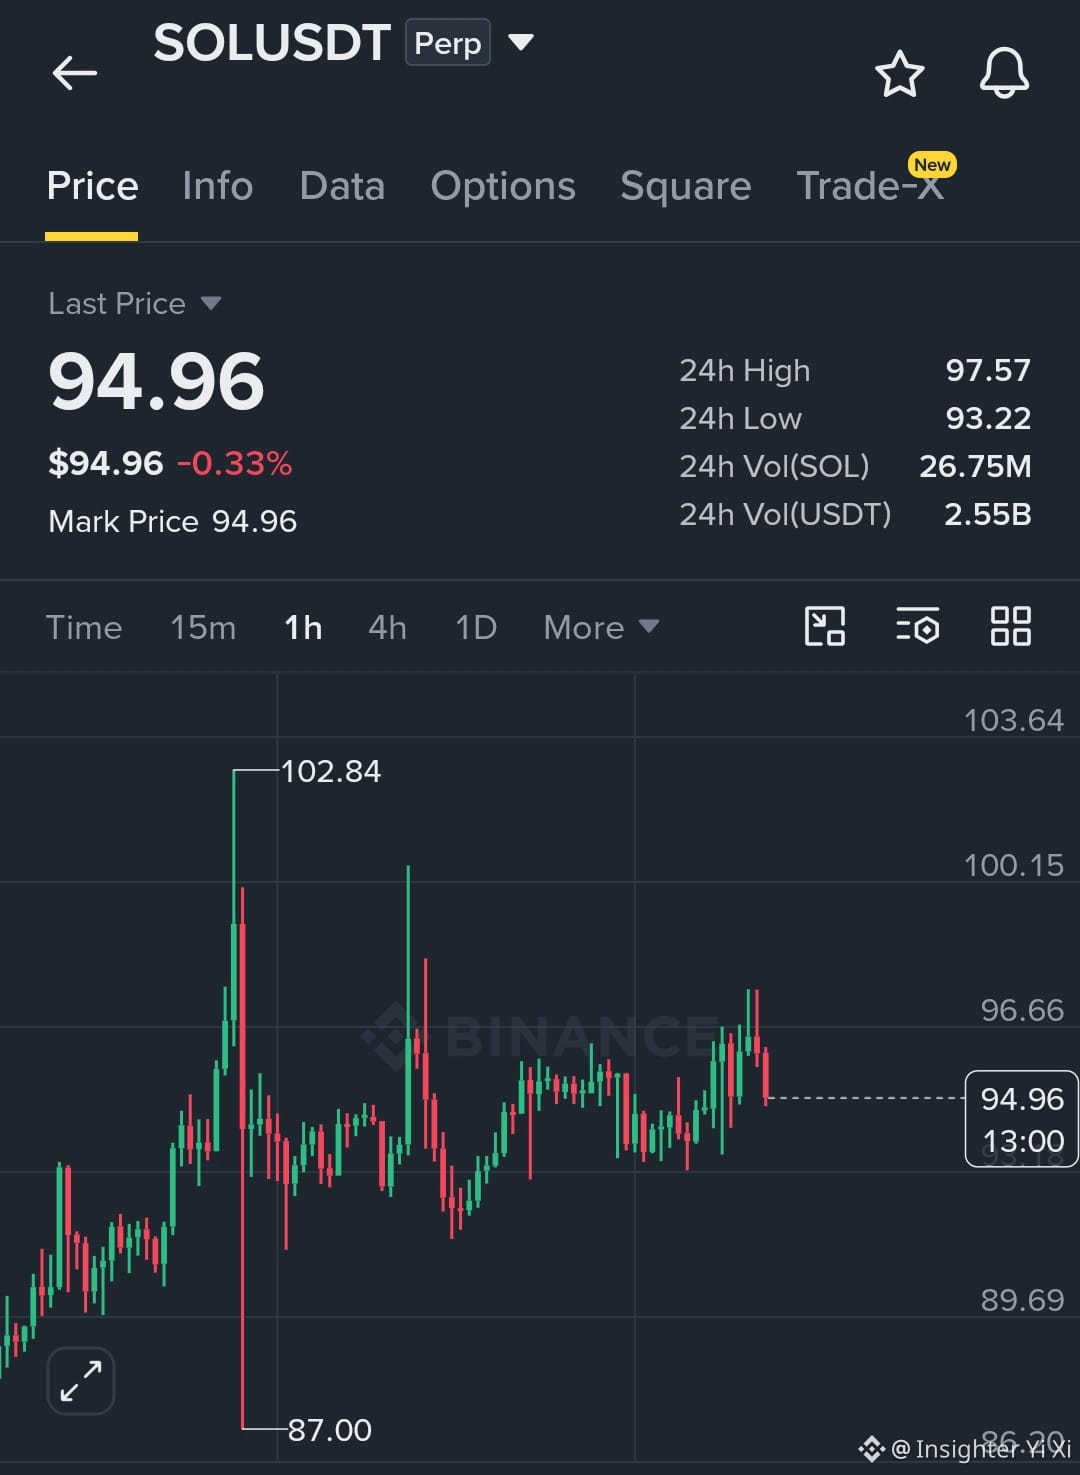
Task: Open the Options tab
Action: pos(503,186)
